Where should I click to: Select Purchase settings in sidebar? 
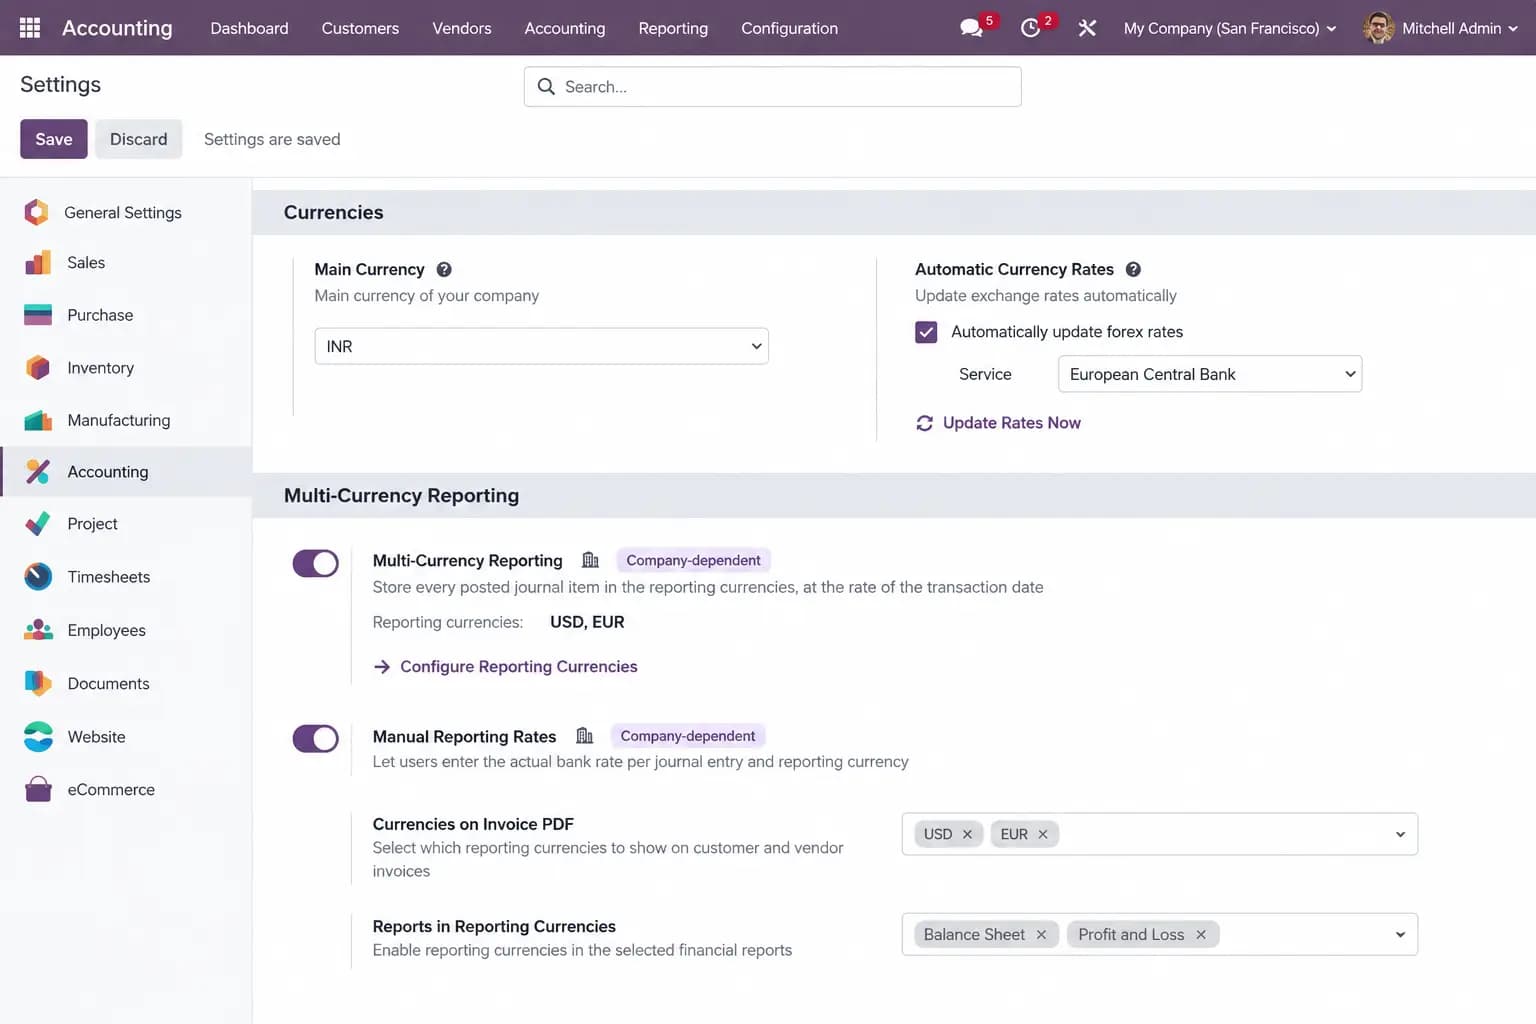(x=126, y=315)
